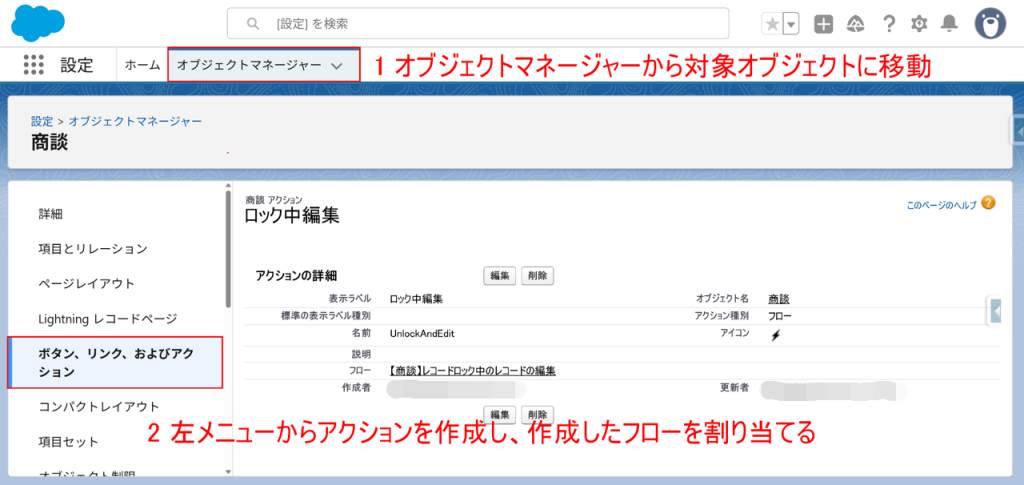The image size is (1024, 485).
Task: Switch to the ホーム tab
Action: [x=142, y=65]
